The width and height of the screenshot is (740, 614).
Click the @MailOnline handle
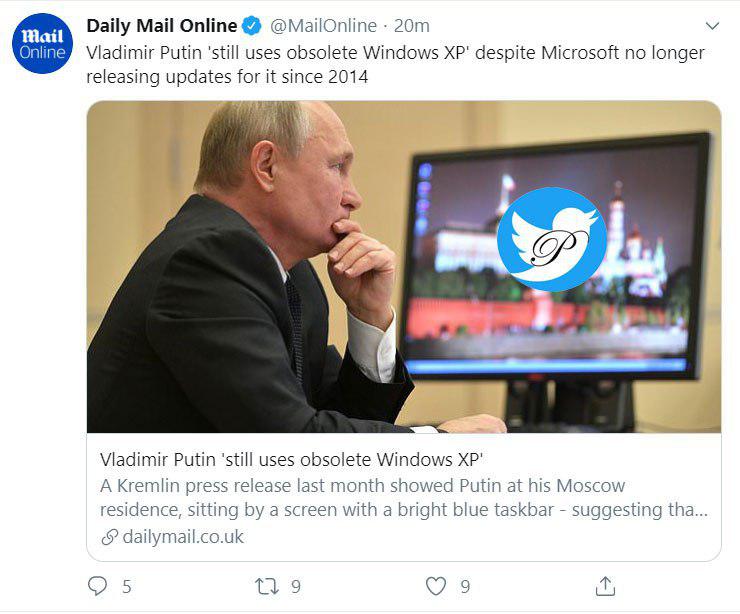click(x=323, y=26)
